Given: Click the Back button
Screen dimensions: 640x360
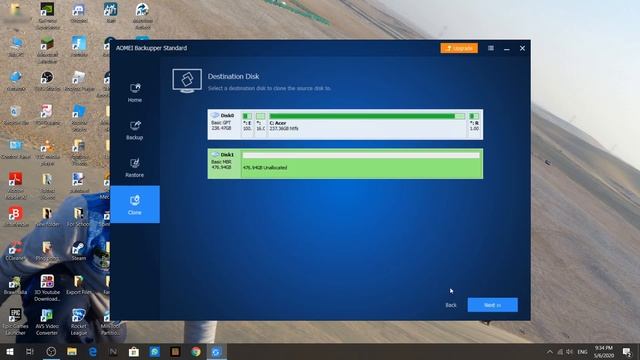Looking at the screenshot, I should click(x=451, y=305).
